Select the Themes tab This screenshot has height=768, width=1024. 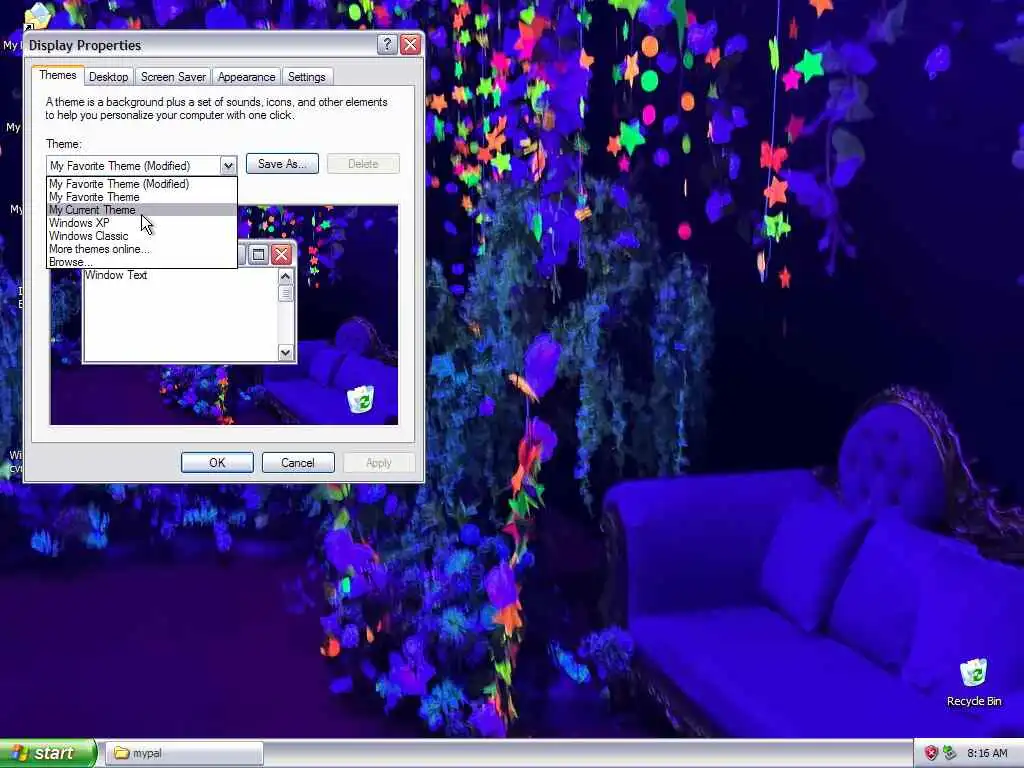pos(58,75)
